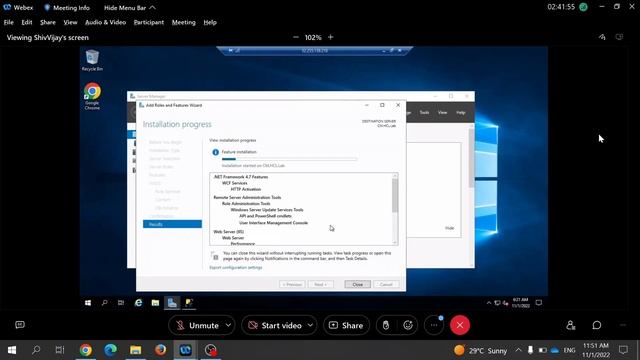
Task: Click the 102% zoom level value
Action: 313,37
